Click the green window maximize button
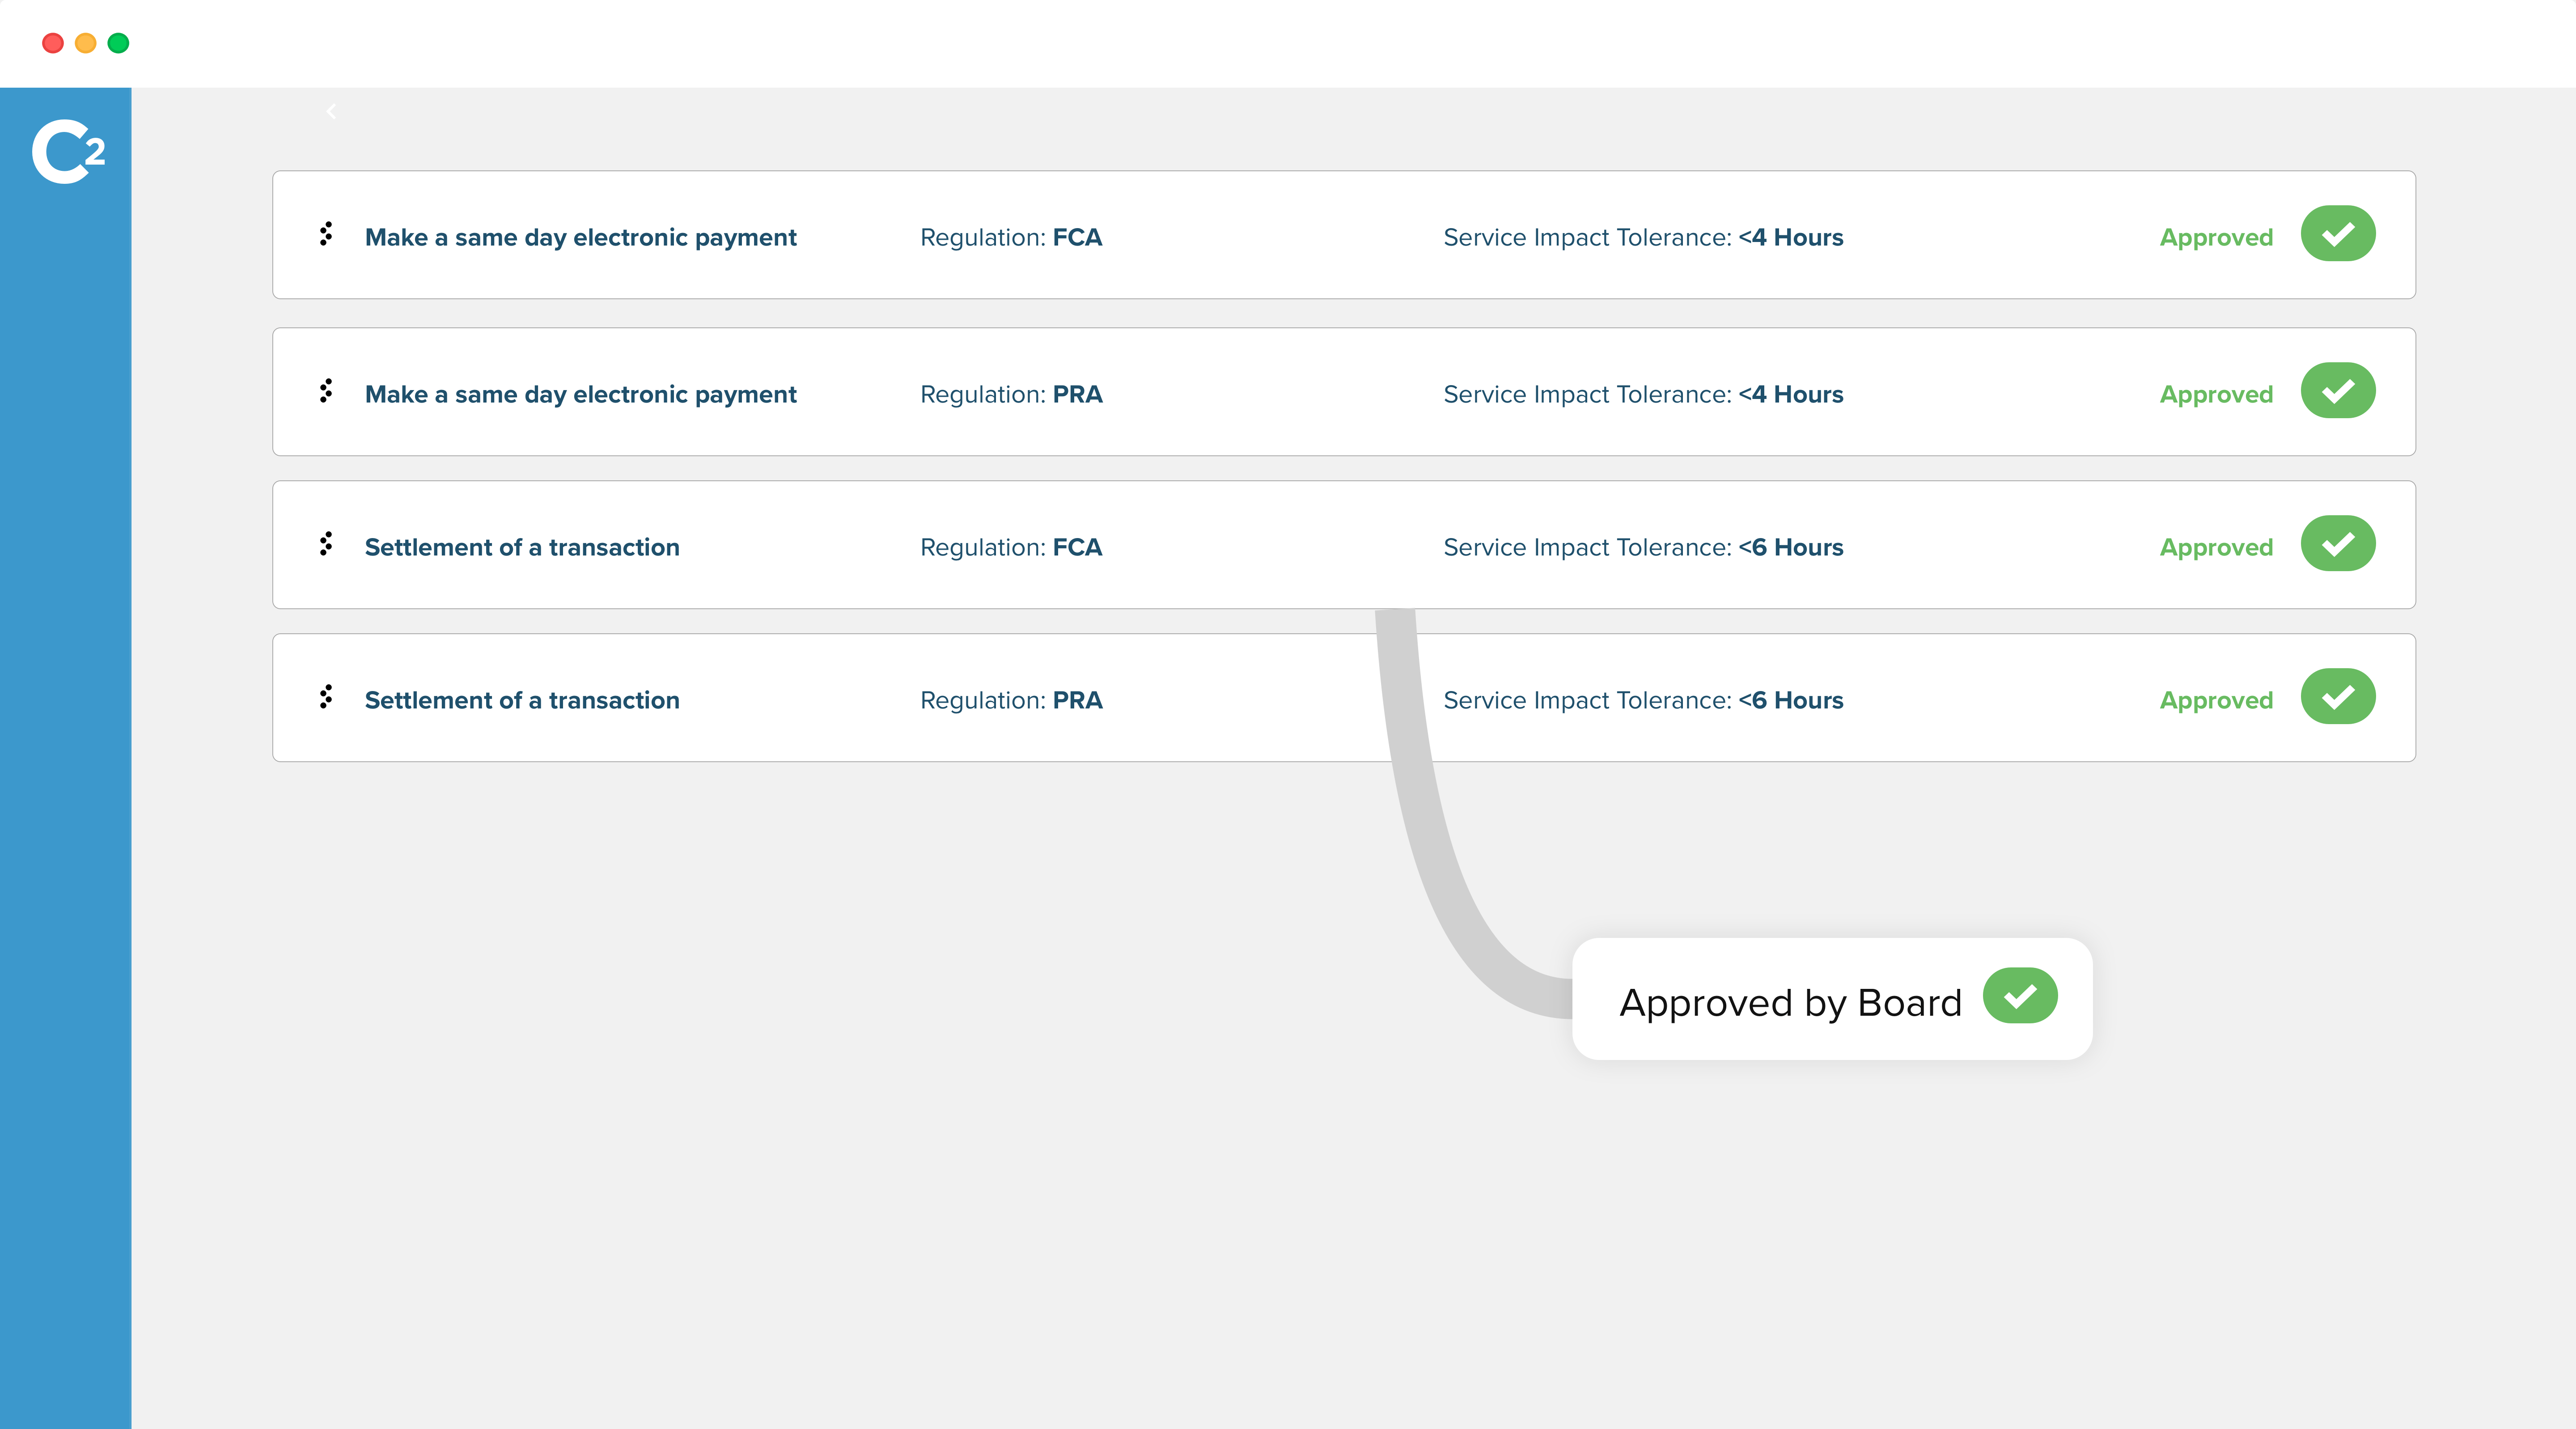2576x1429 pixels. [x=118, y=43]
